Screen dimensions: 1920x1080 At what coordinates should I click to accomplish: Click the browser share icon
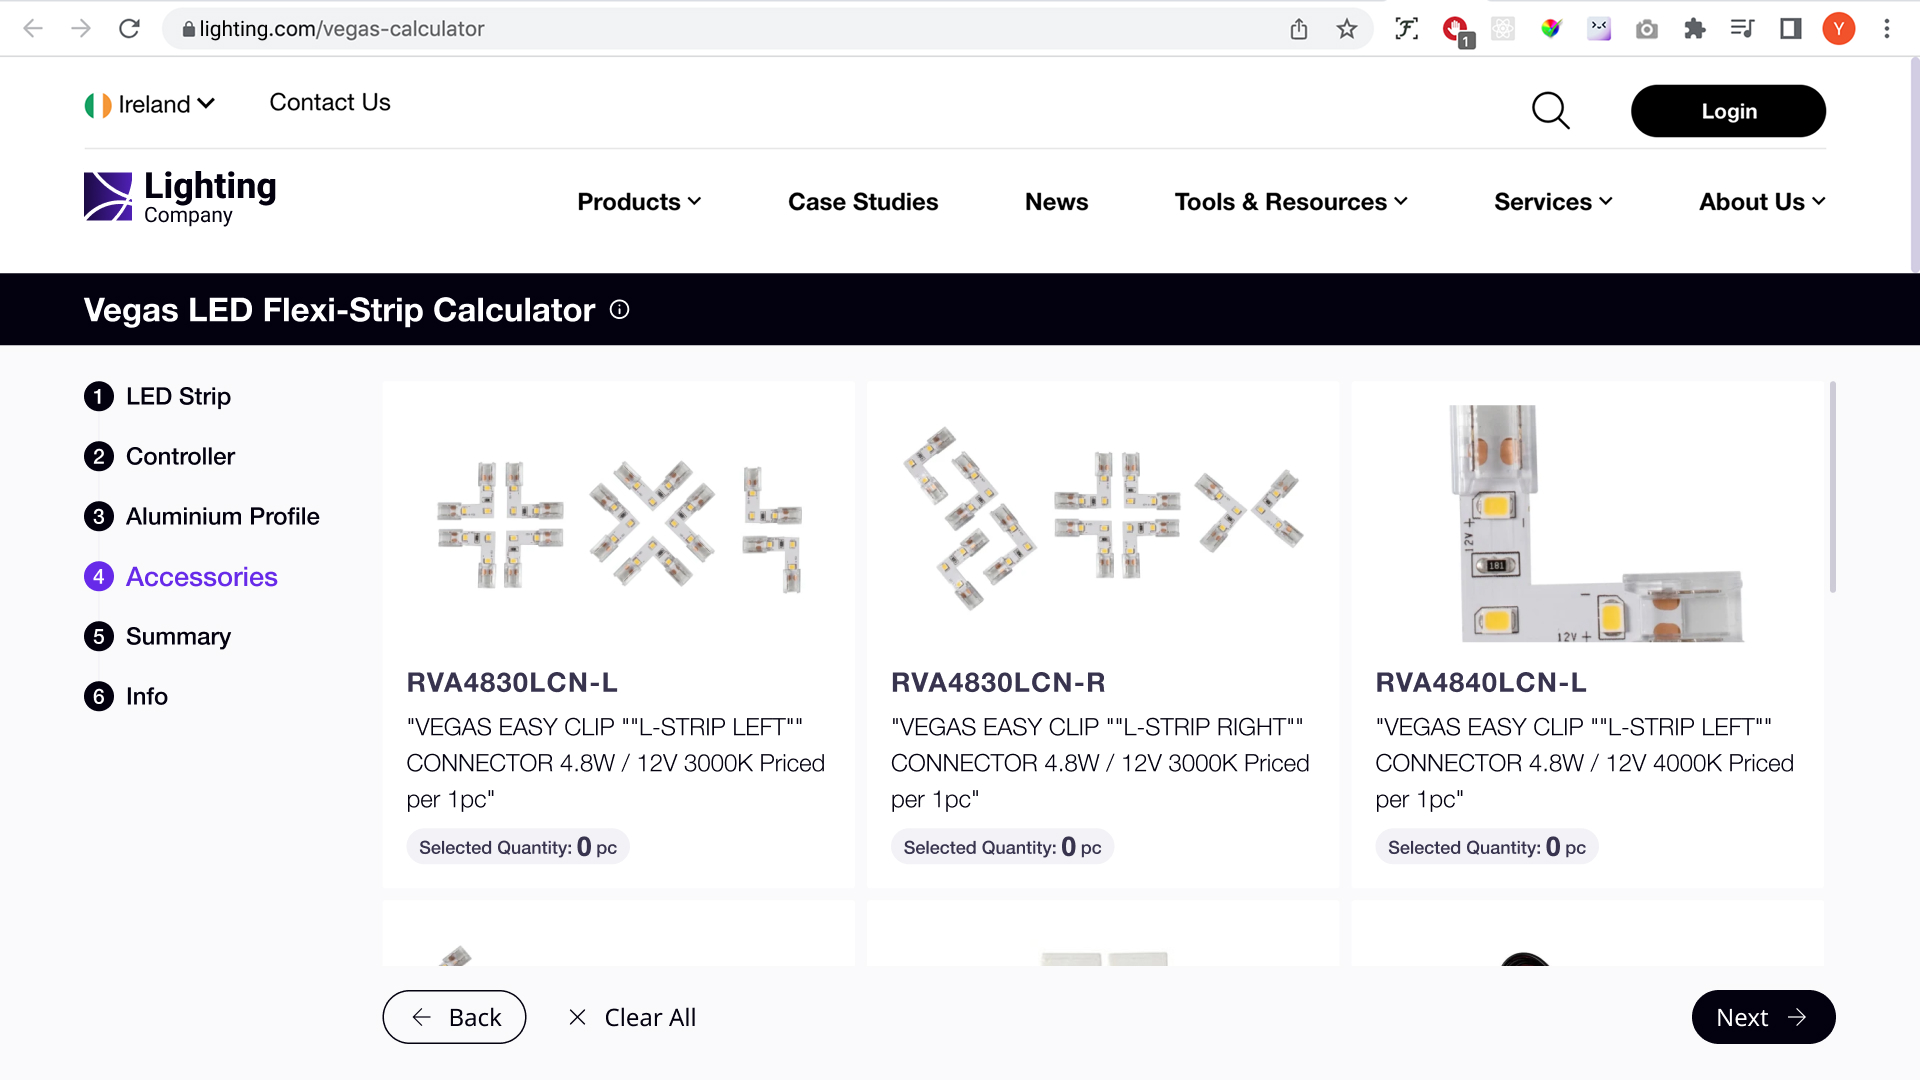1298,29
